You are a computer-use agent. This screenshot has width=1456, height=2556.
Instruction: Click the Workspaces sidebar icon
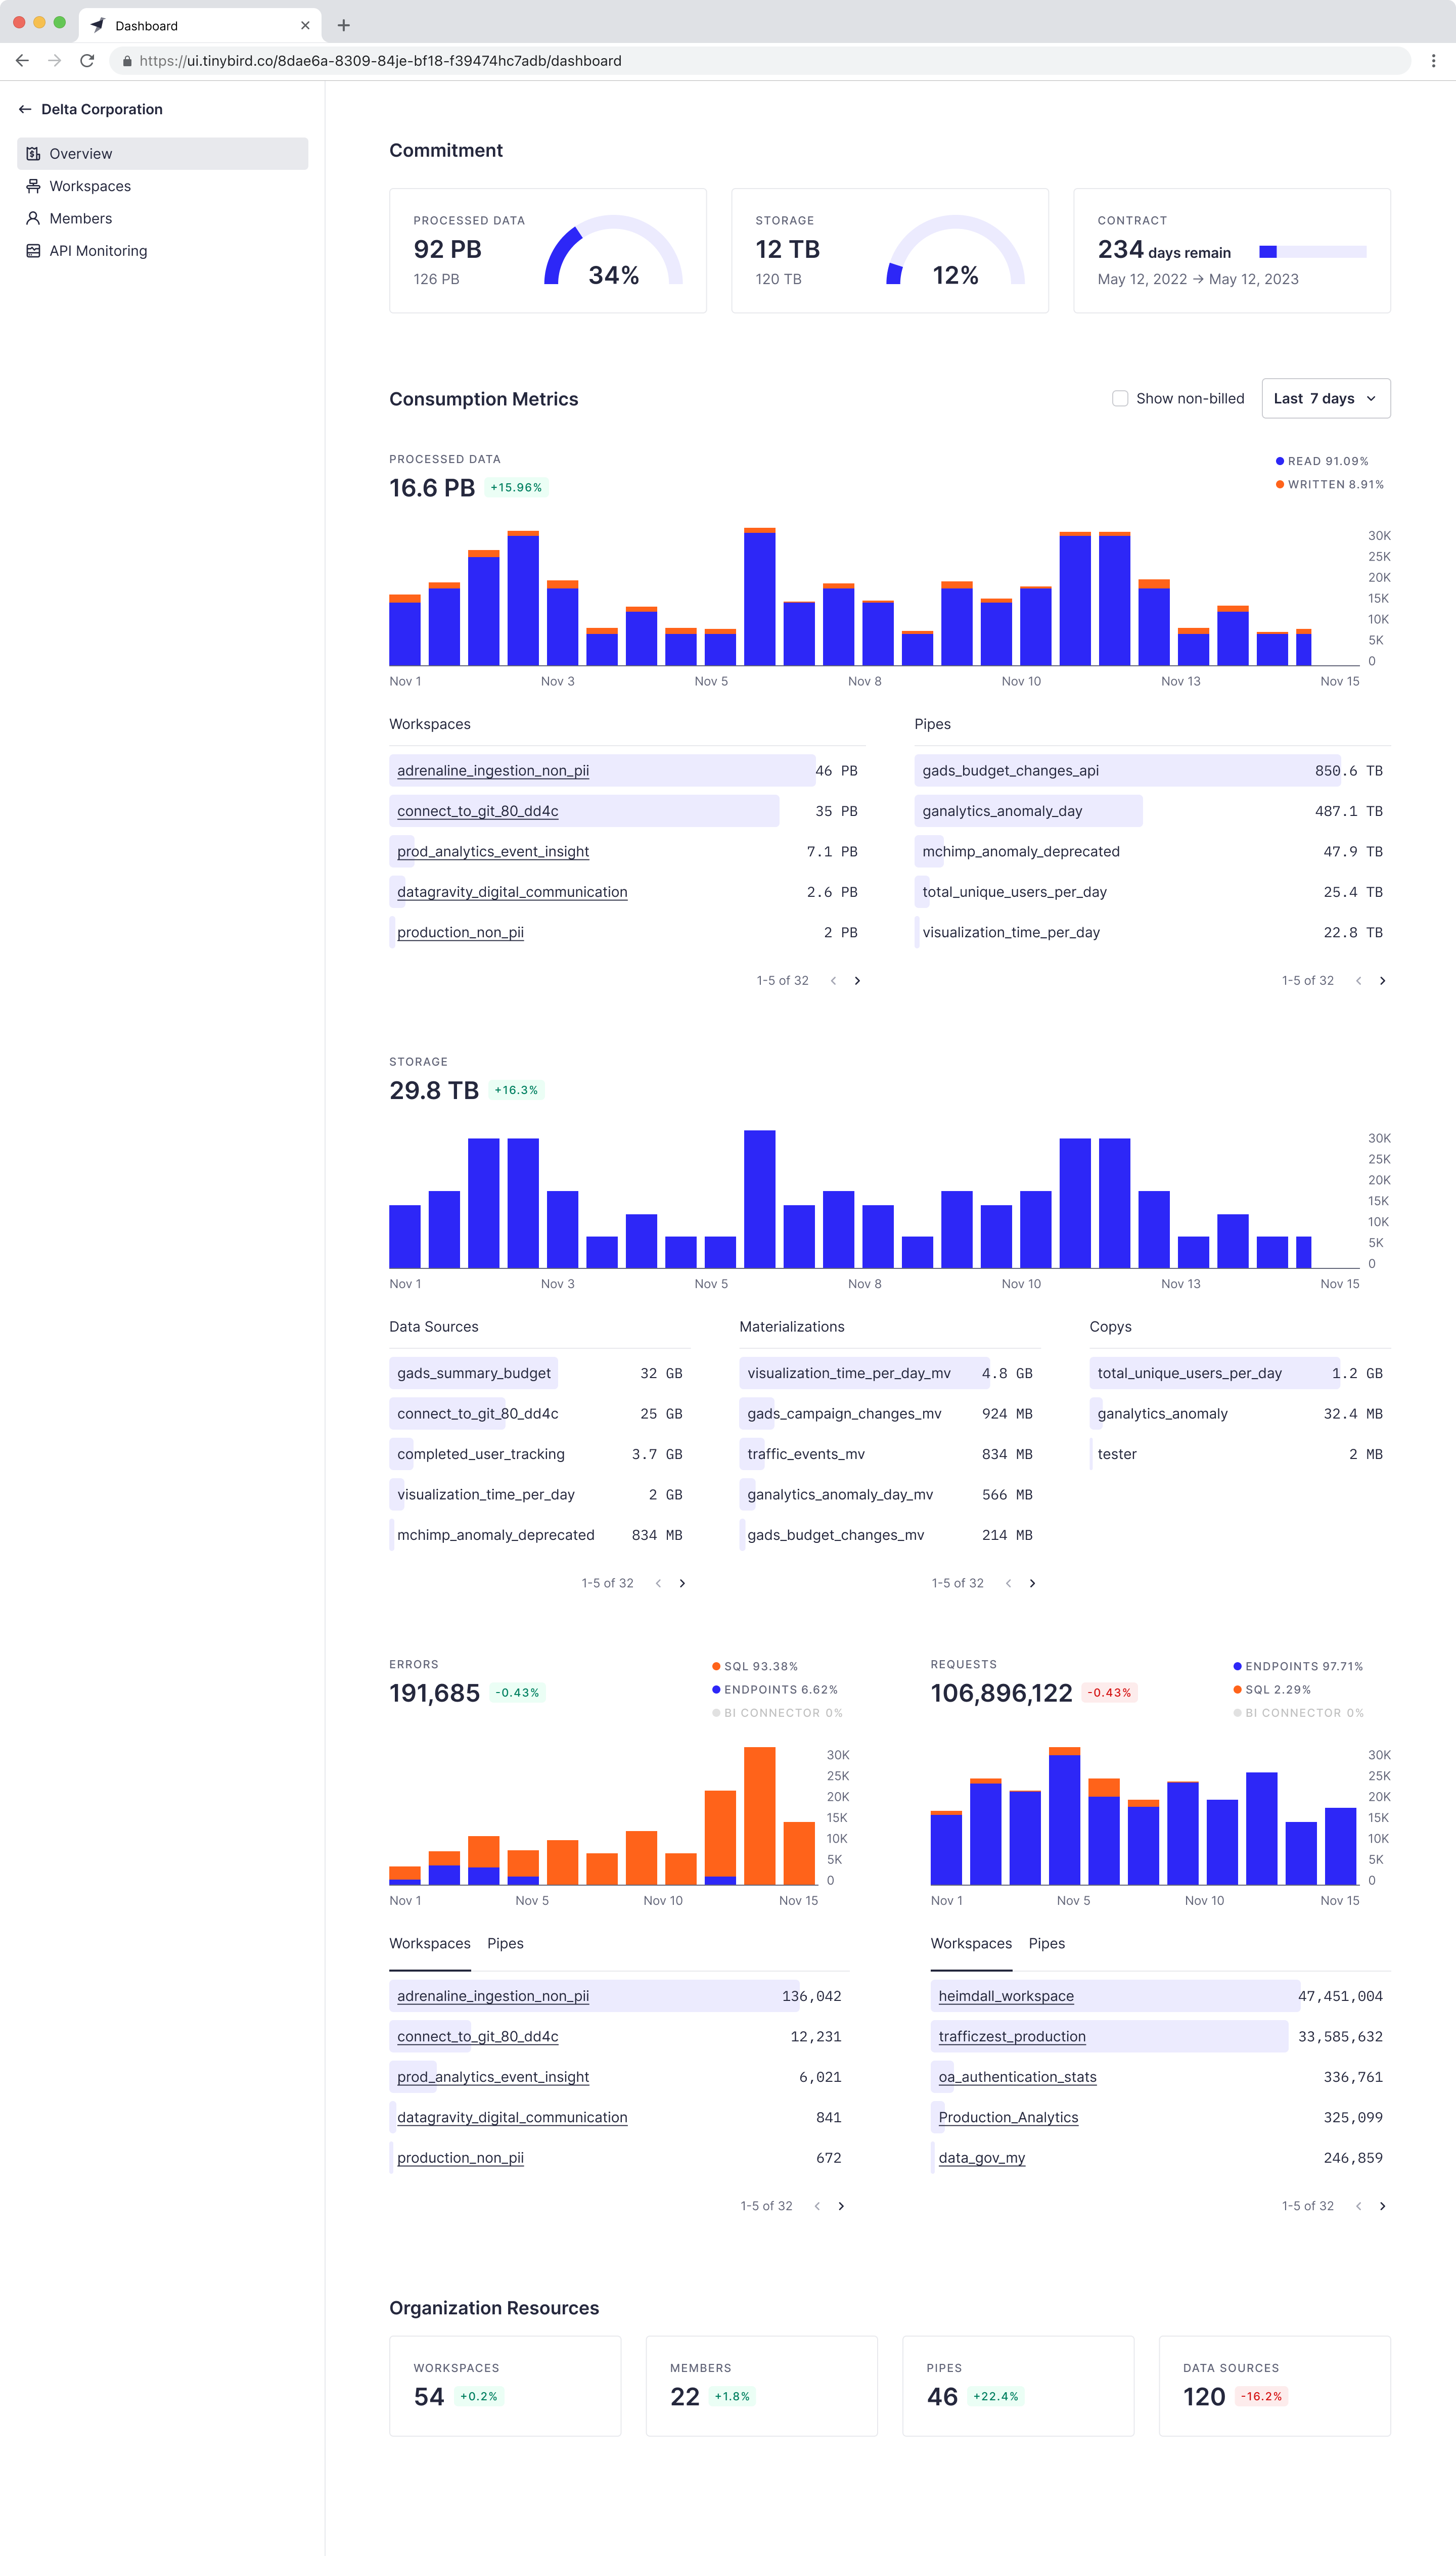click(x=33, y=186)
